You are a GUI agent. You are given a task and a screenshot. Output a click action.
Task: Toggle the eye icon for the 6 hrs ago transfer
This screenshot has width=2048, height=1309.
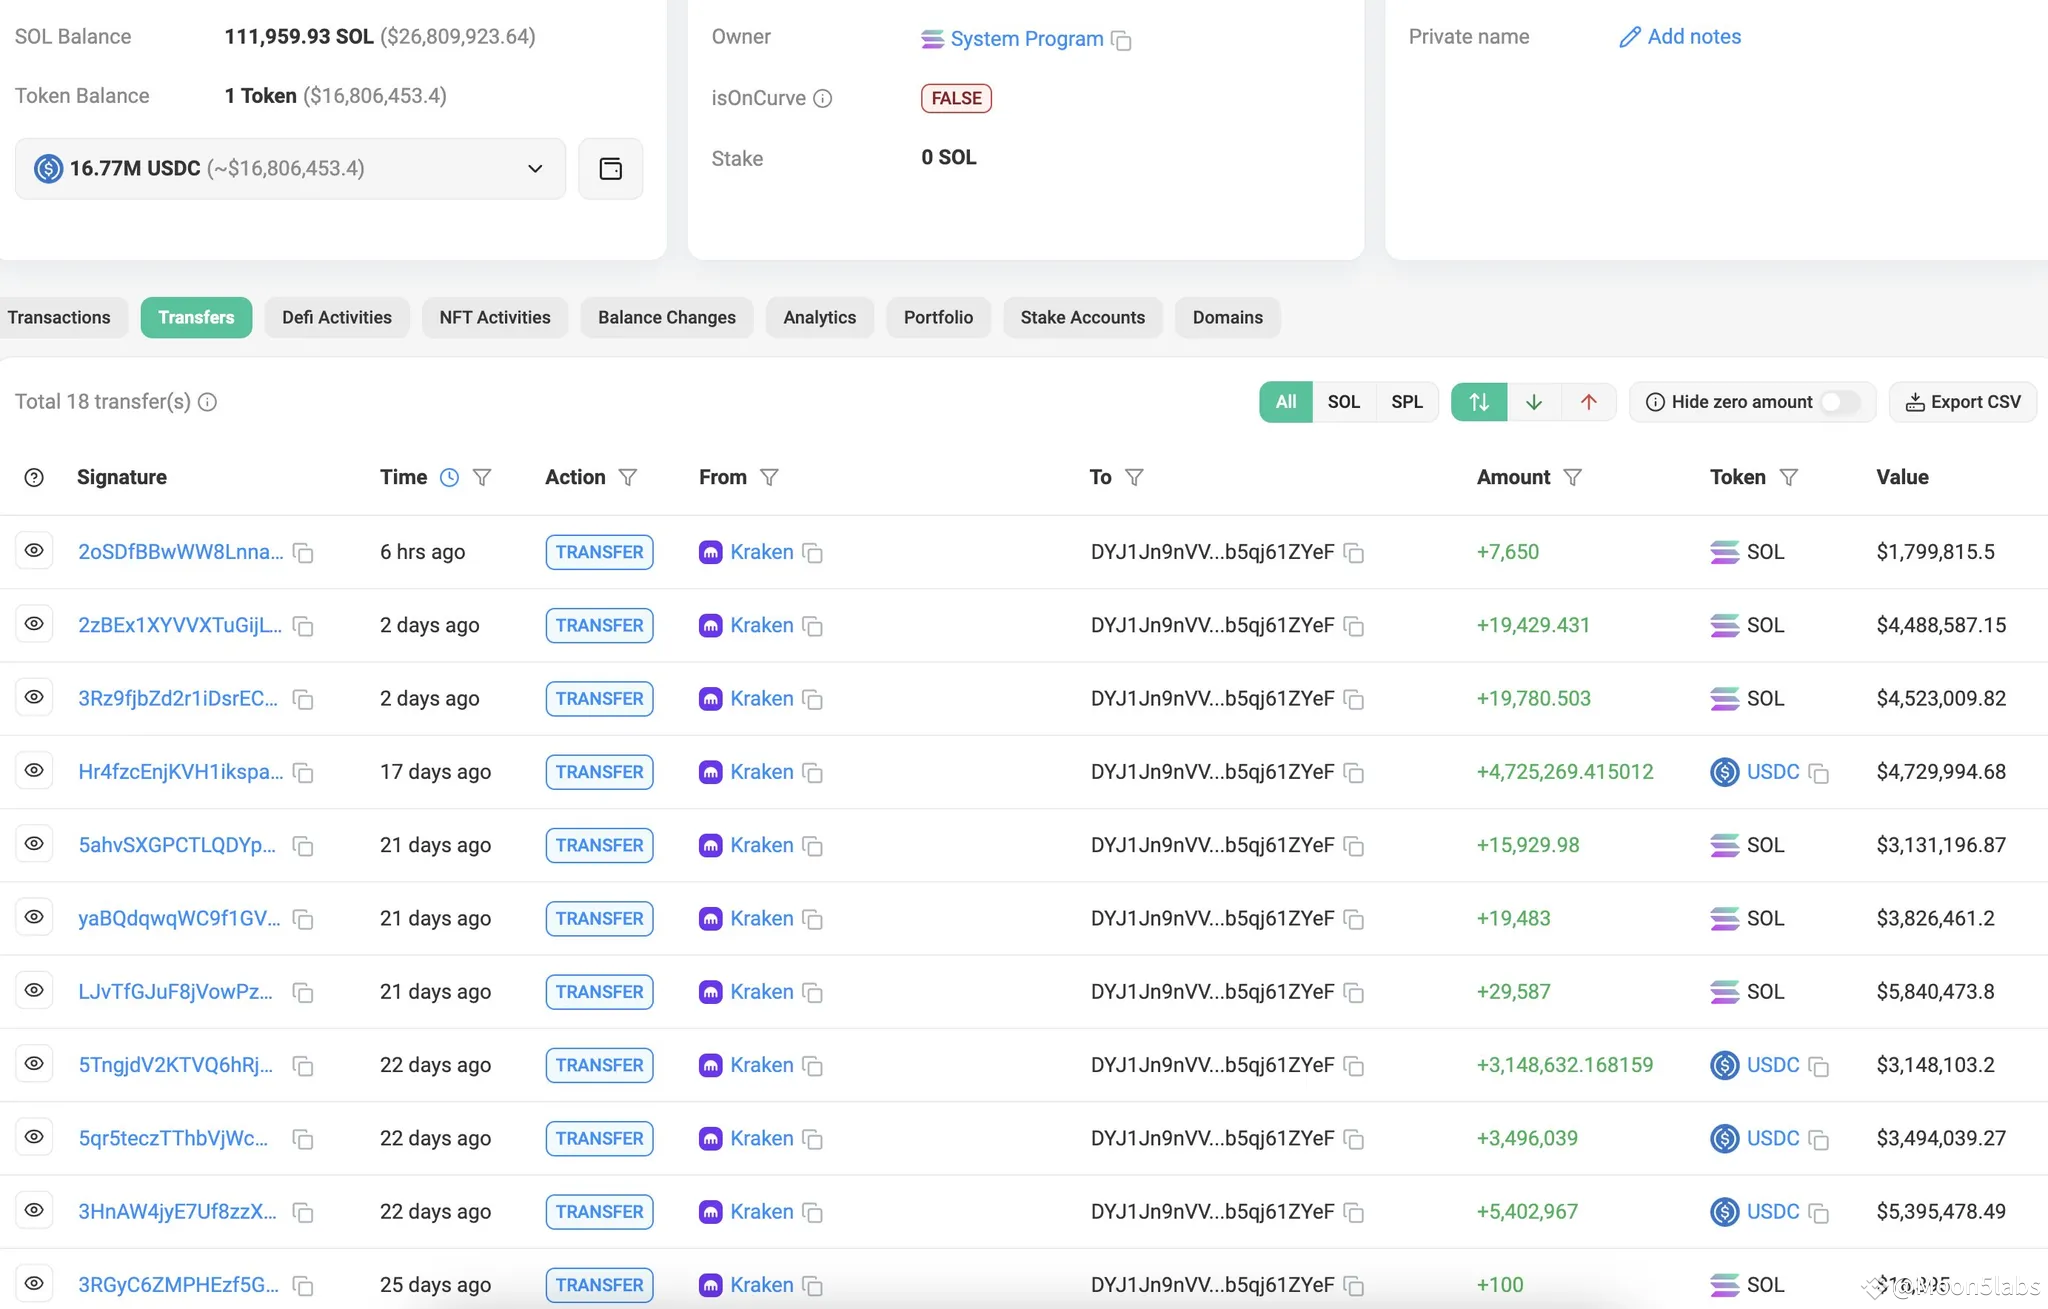point(34,551)
